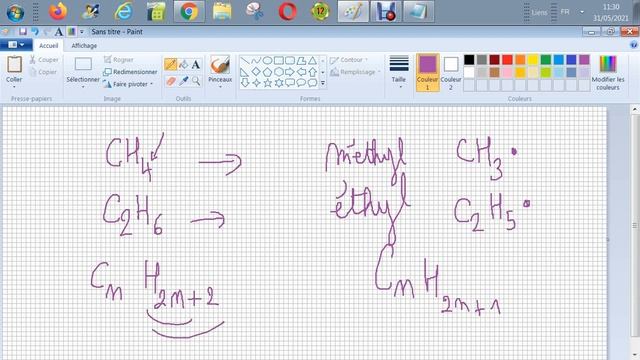The height and width of the screenshot is (360, 640).
Task: Choose the down arrow shape
Action: pyautogui.click(x=245, y=83)
